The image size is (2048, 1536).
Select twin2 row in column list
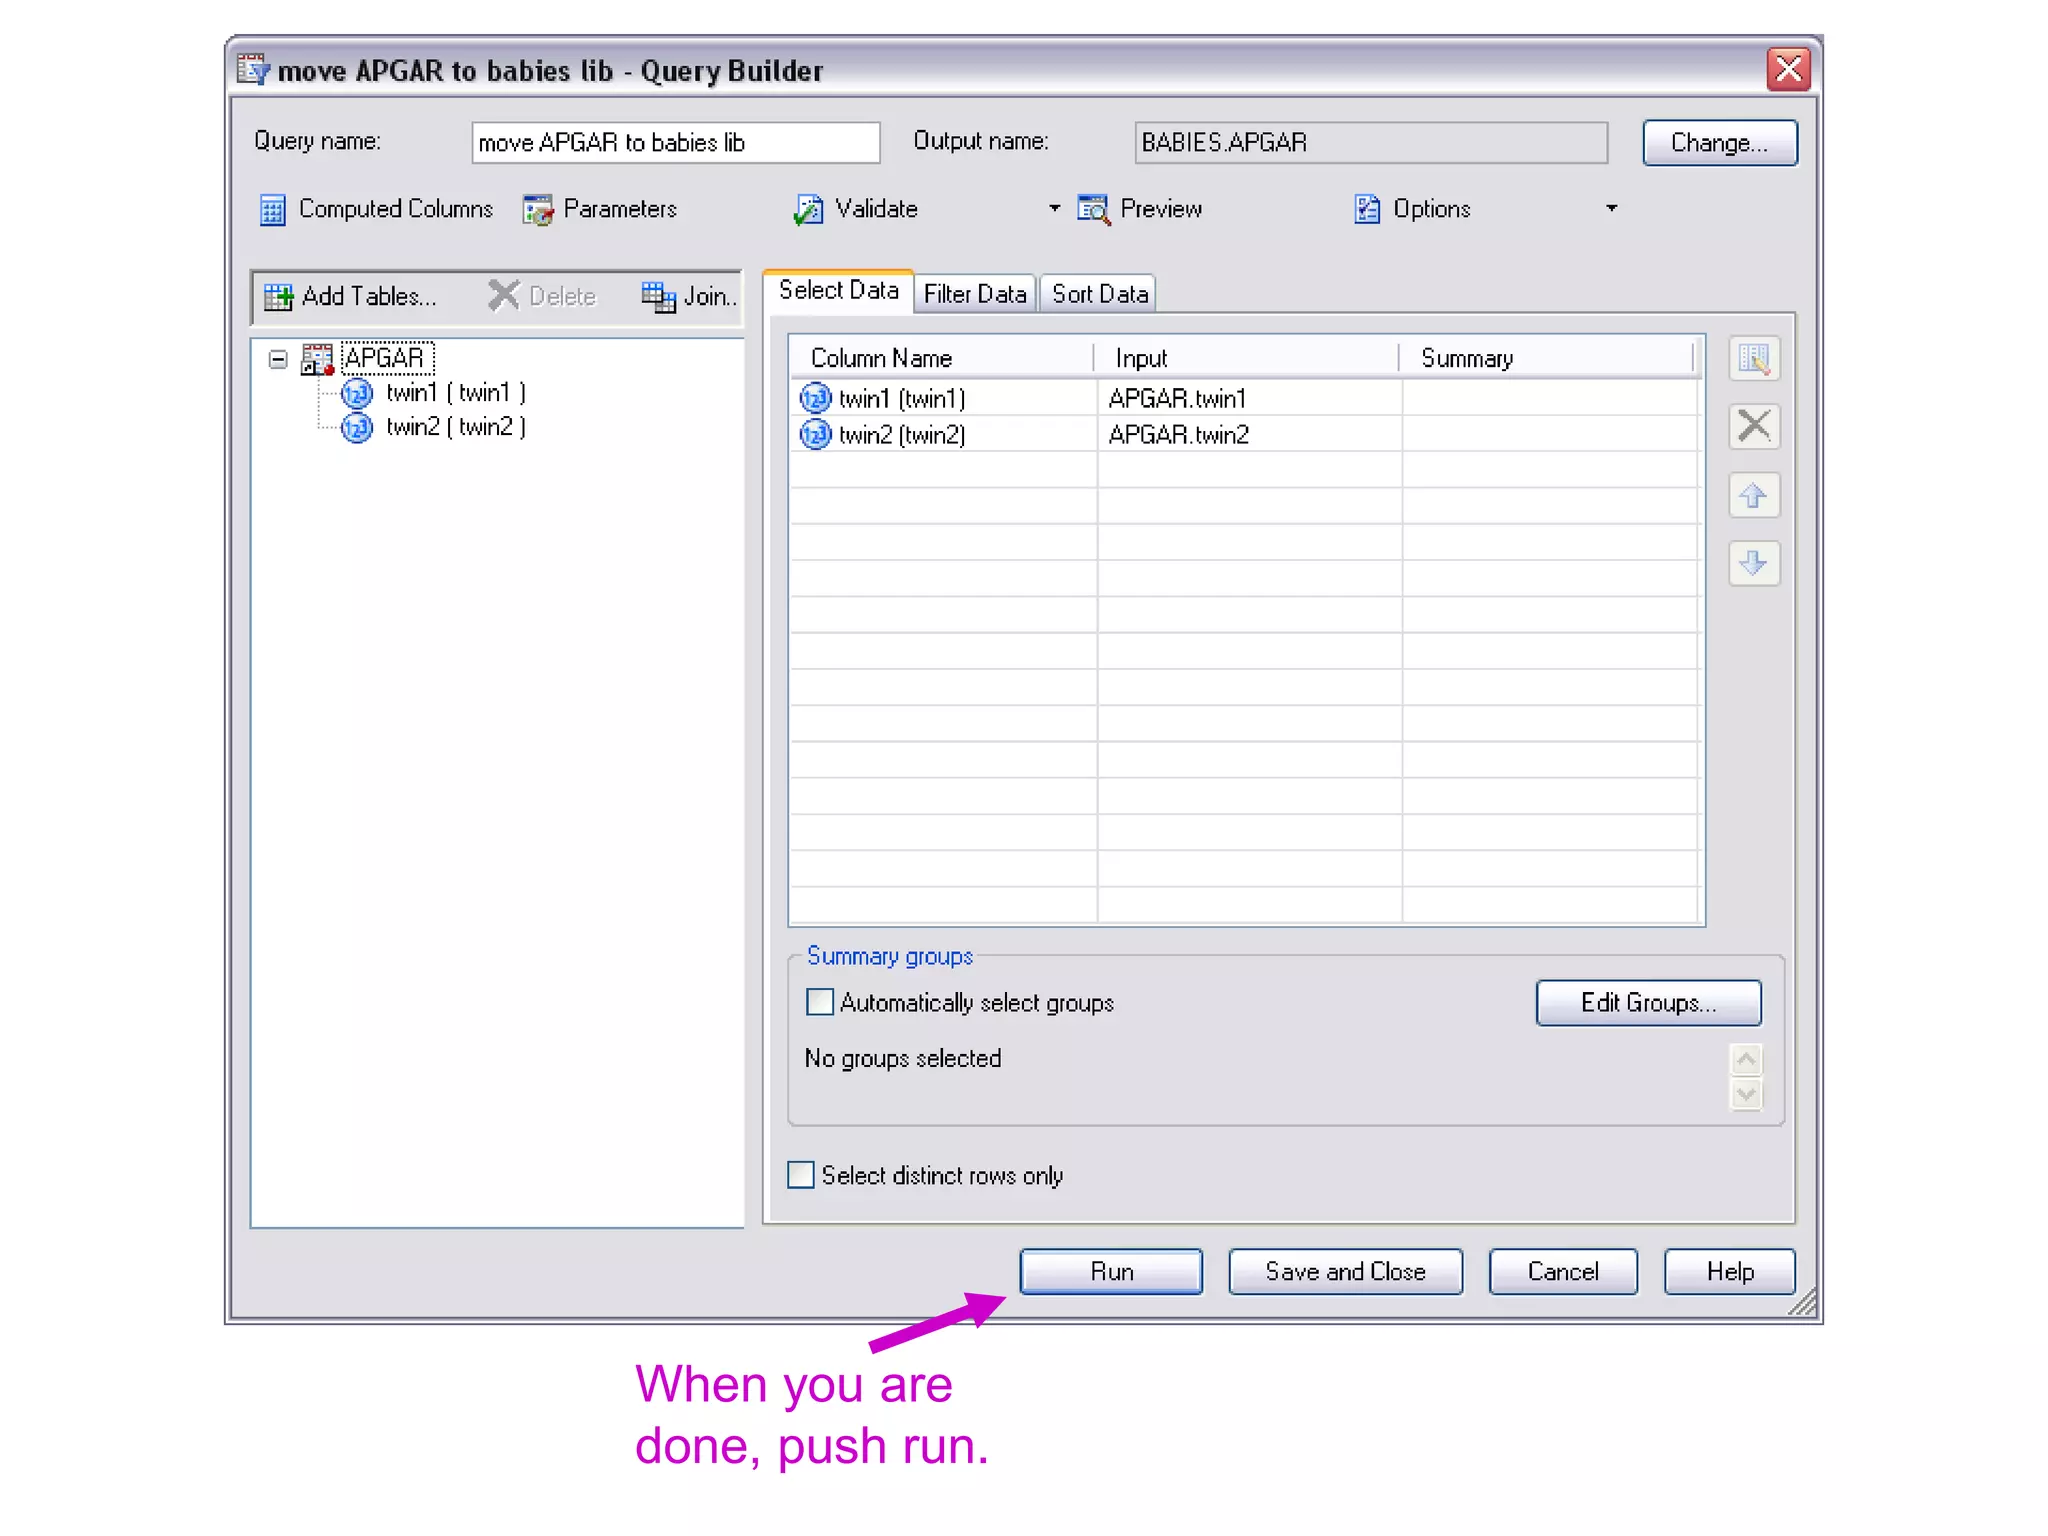[x=901, y=435]
